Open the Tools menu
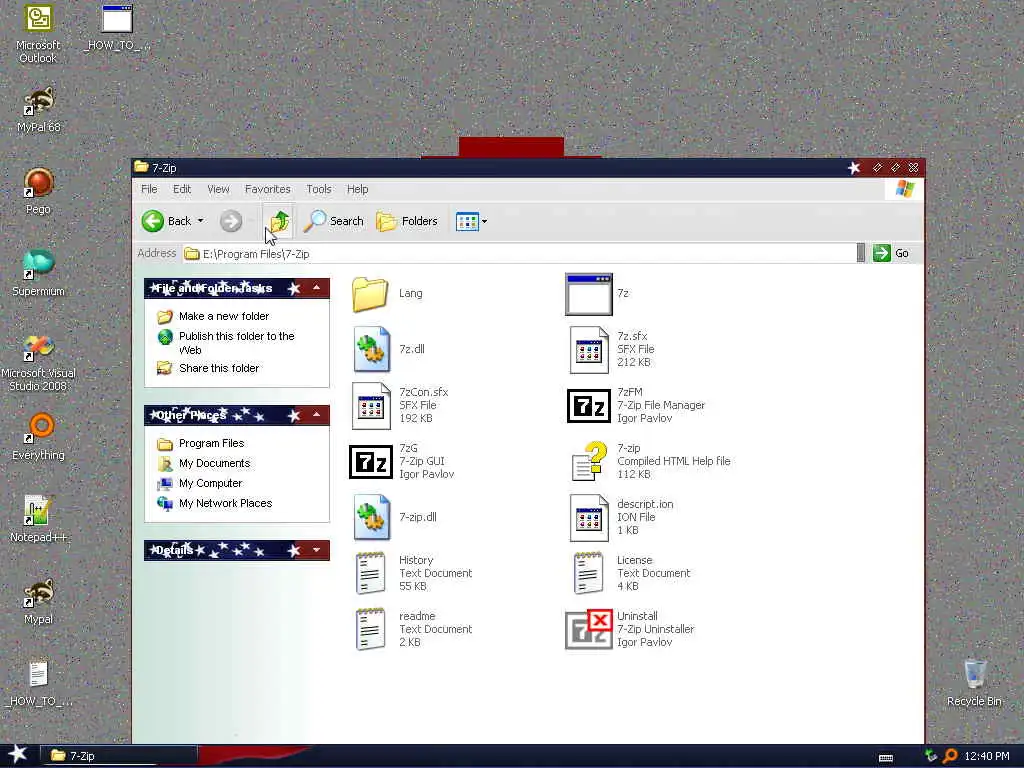 tap(319, 189)
